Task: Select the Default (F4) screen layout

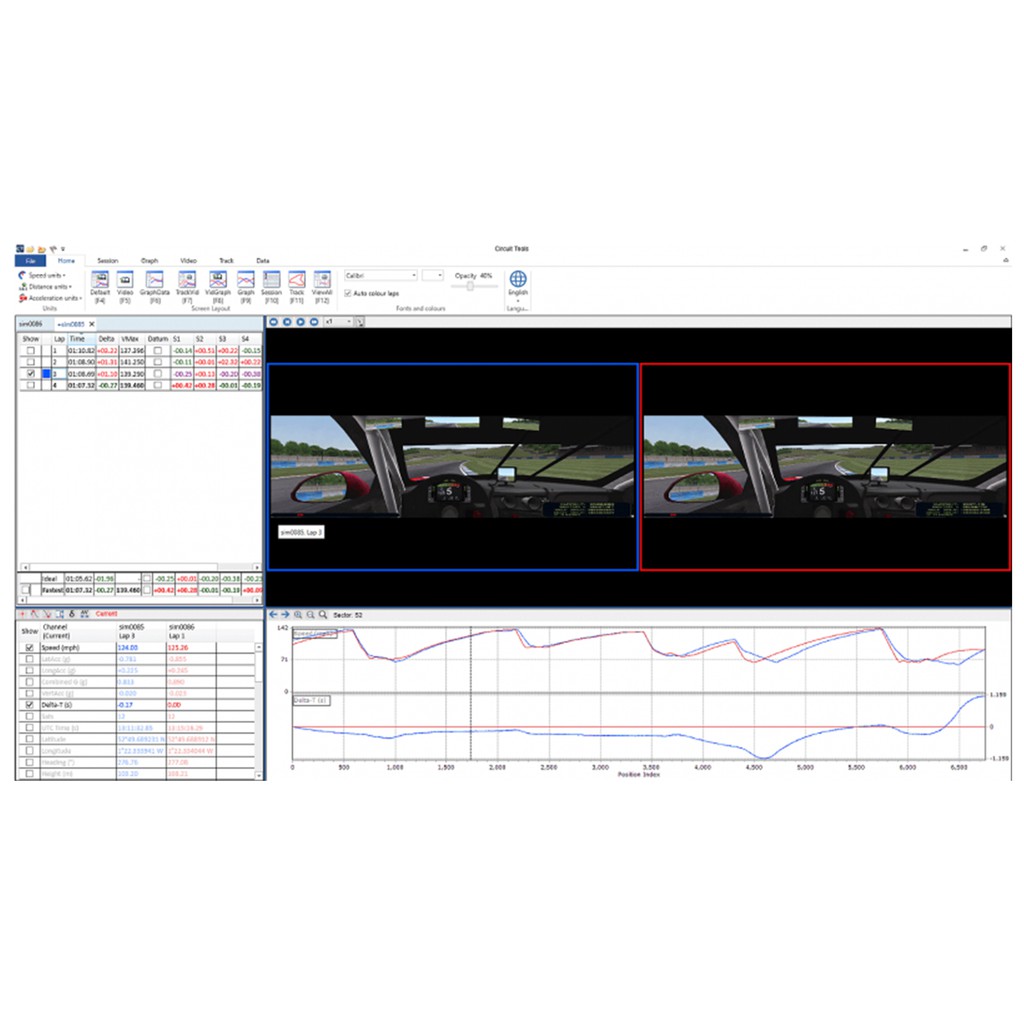Action: click(100, 287)
